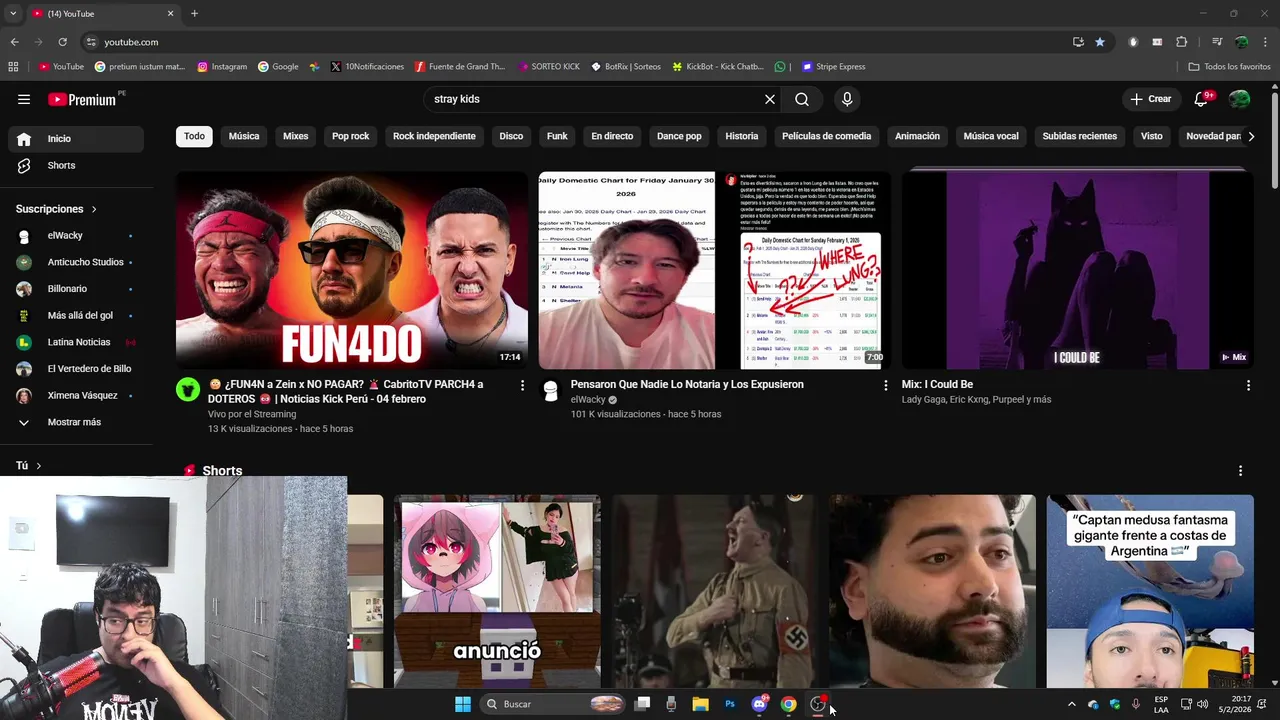
Task: Open the Shorts shelf three-dot menu
Action: pos(1240,471)
